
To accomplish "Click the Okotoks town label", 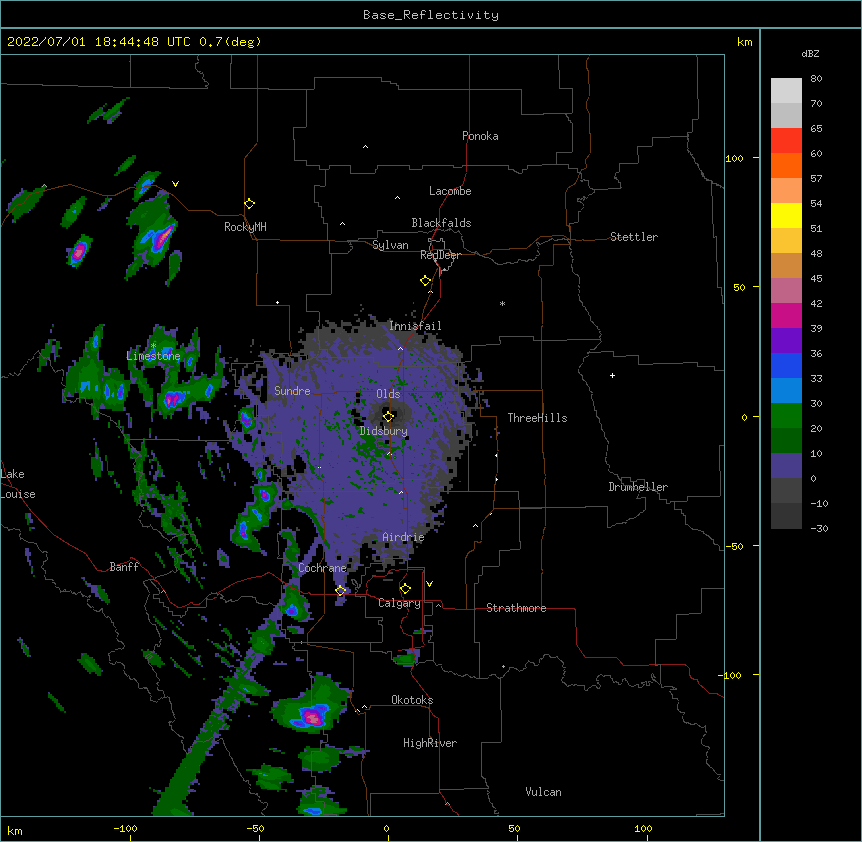I will pyautogui.click(x=412, y=700).
